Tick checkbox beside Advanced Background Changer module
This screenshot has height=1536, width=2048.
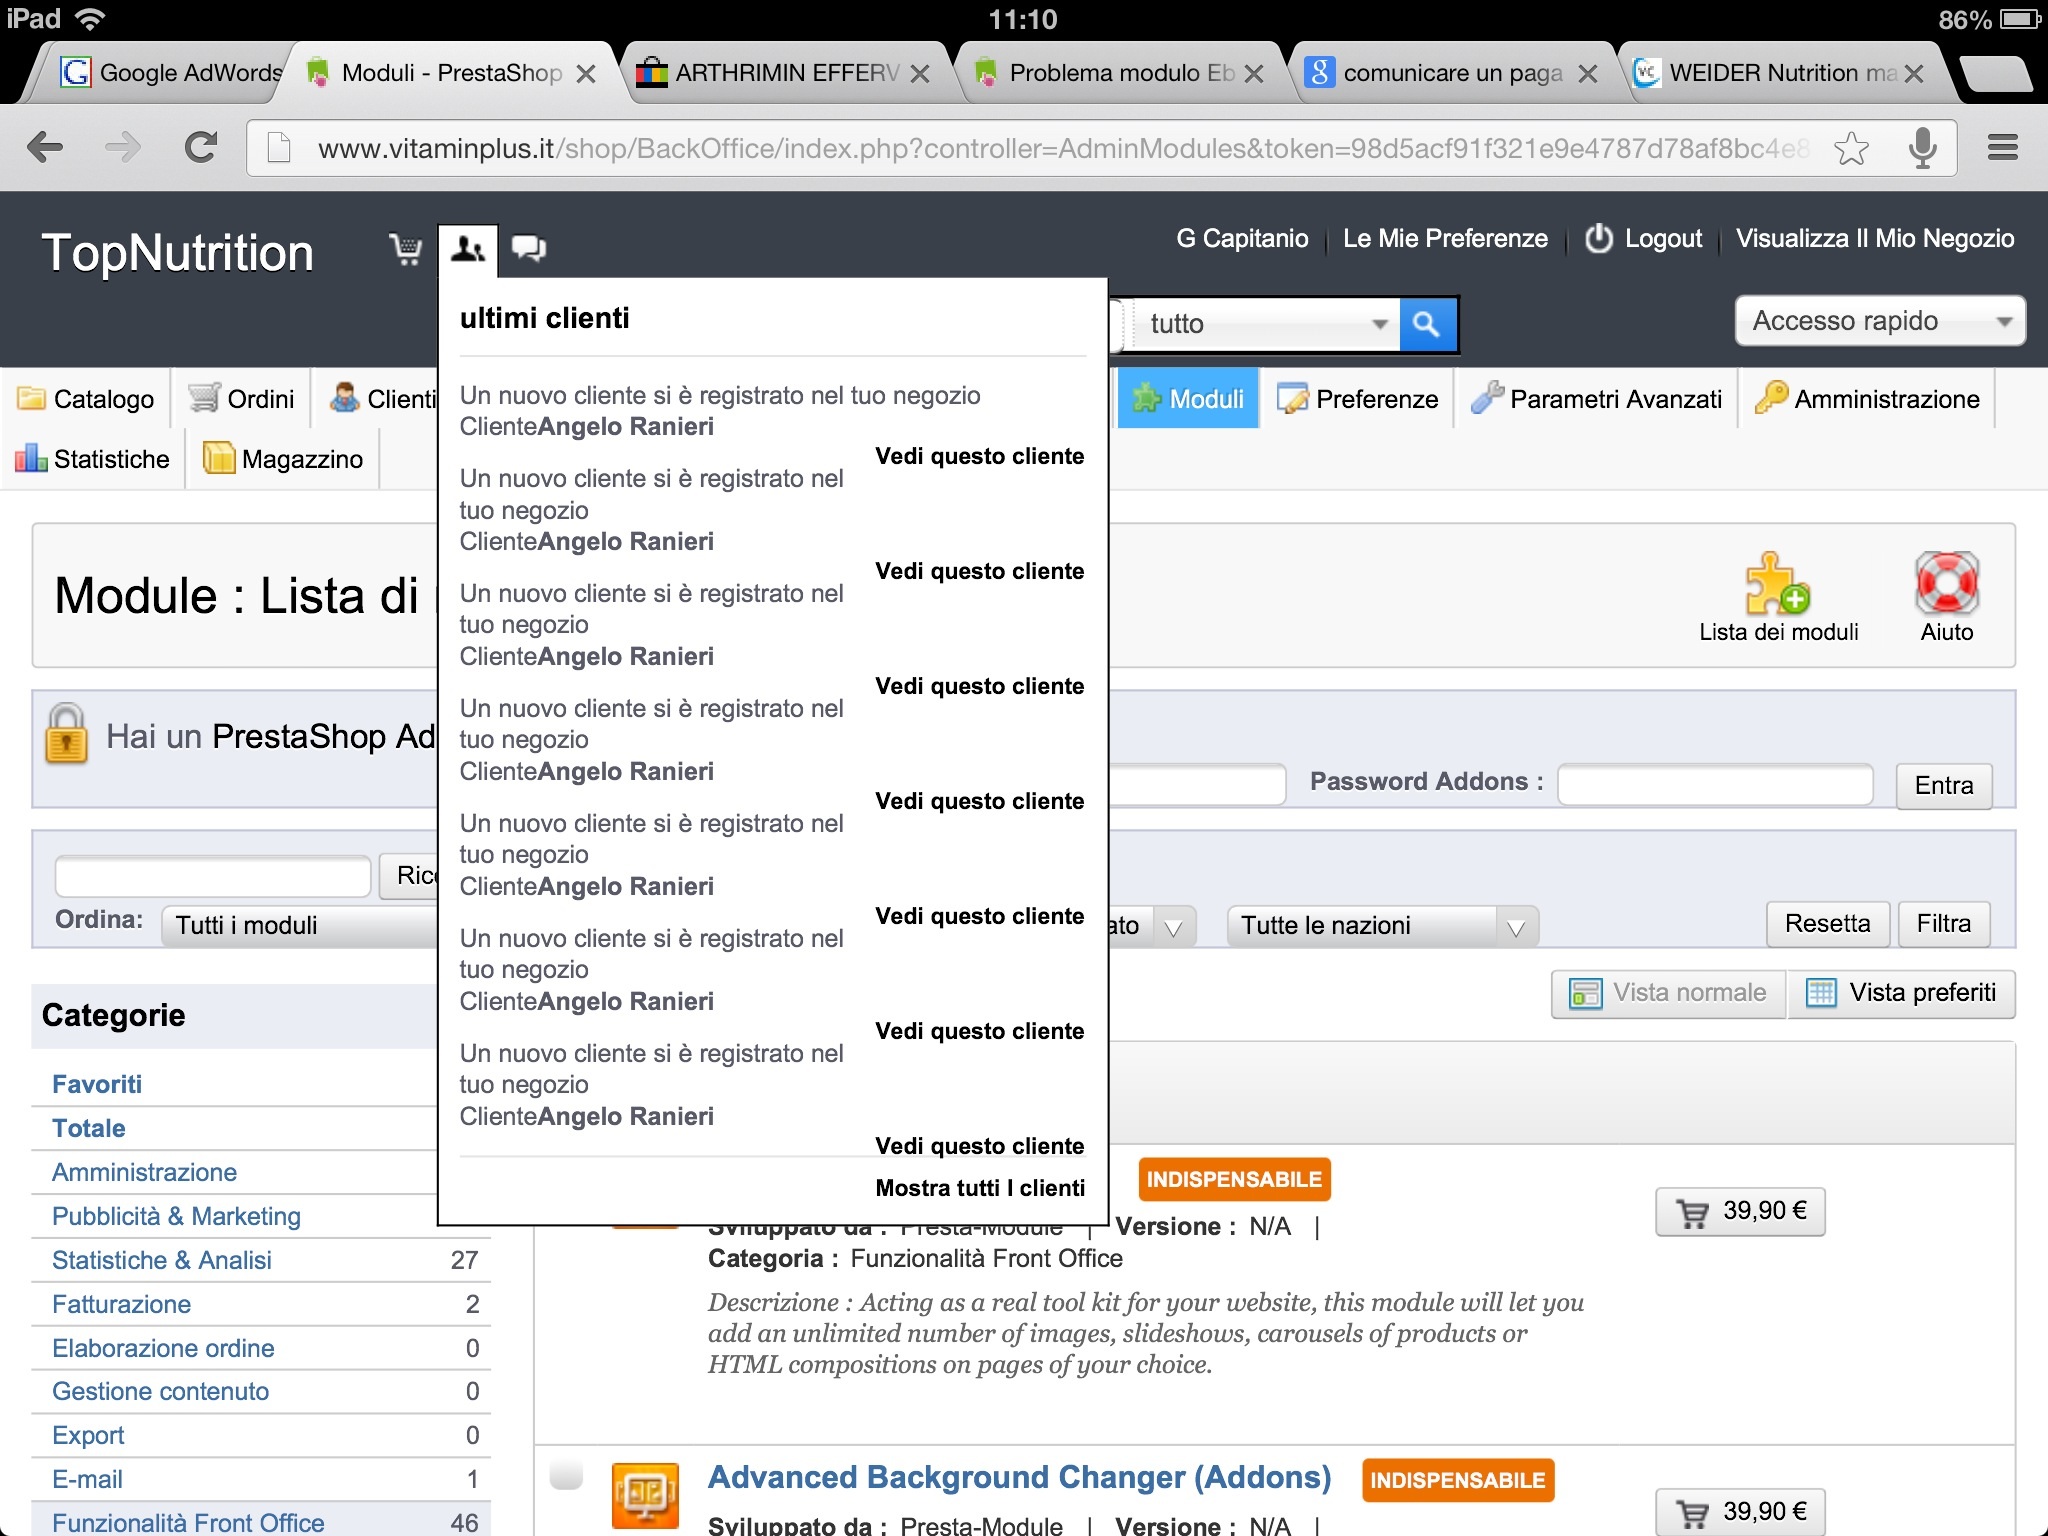pyautogui.click(x=566, y=1475)
